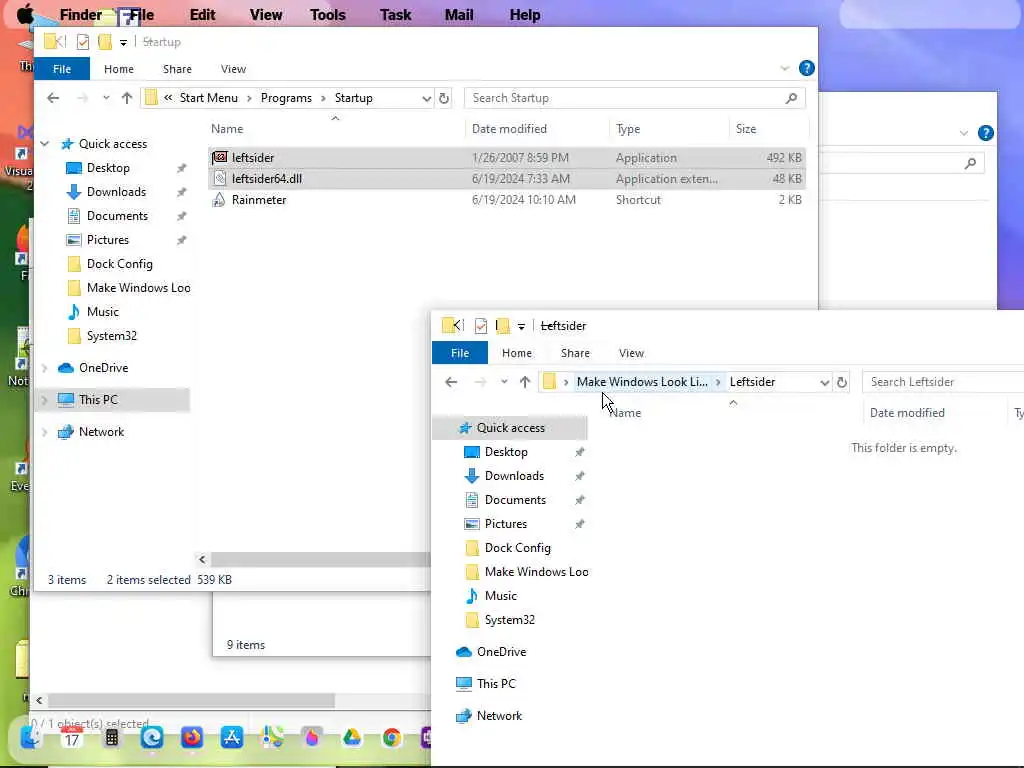Open the Calendar icon showing 17
1024x768 pixels.
[71, 738]
